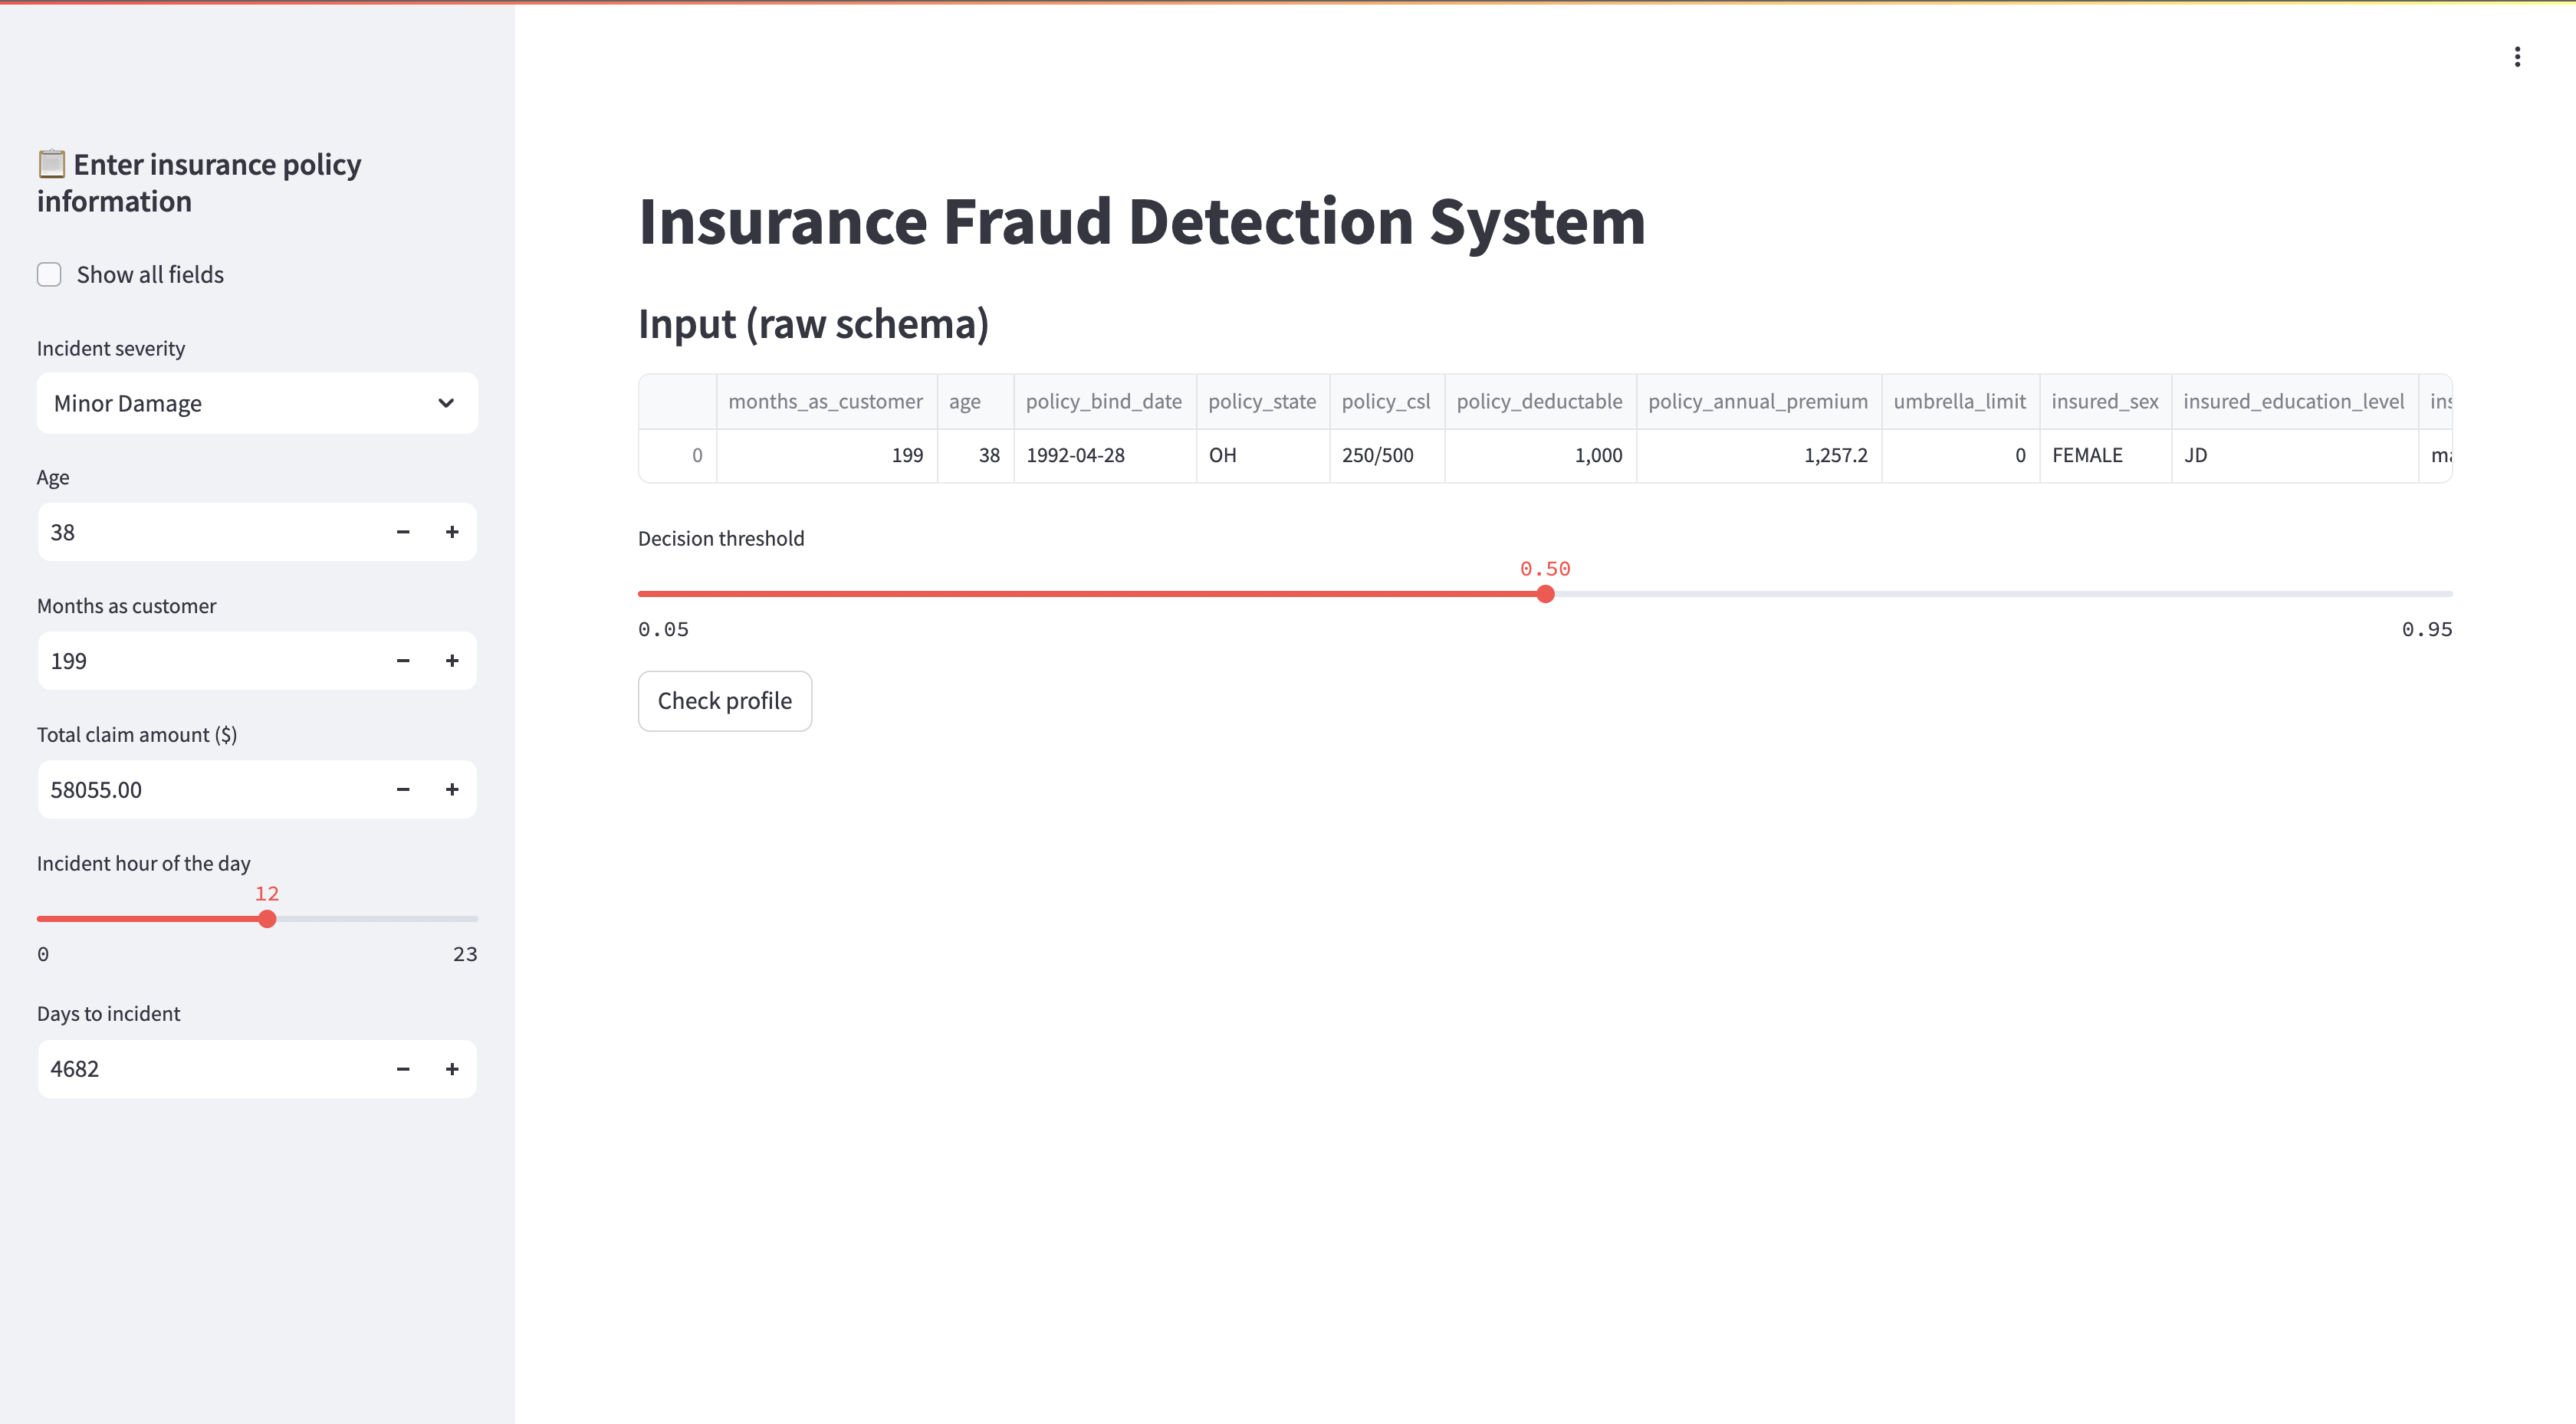Viewport: 2576px width, 1424px height.
Task: Increase Age using the plus stepper
Action: 452,531
